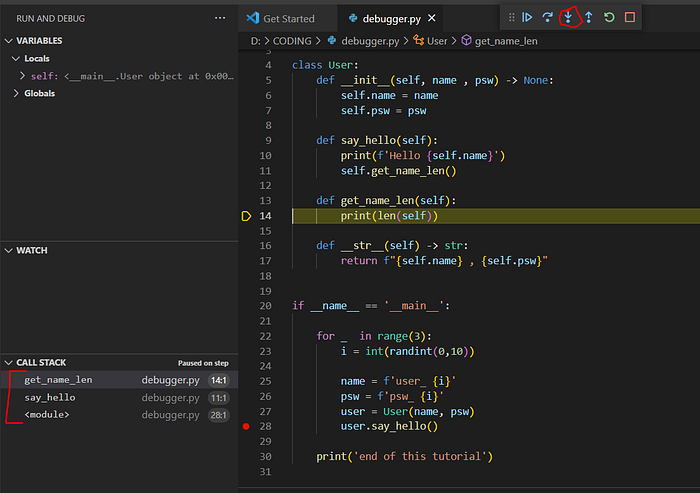Click 'def __str__(self) -> str:' line
700x493 pixels.
pos(392,246)
